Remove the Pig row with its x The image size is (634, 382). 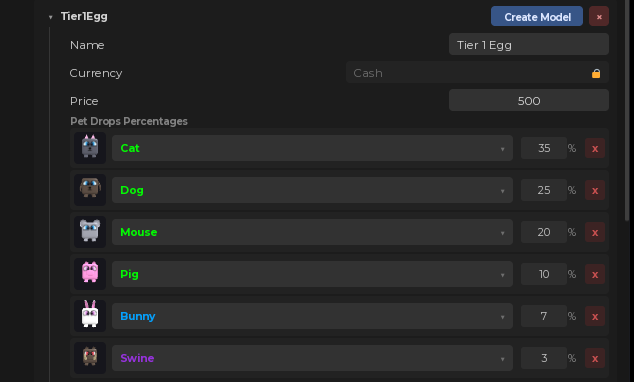point(595,274)
